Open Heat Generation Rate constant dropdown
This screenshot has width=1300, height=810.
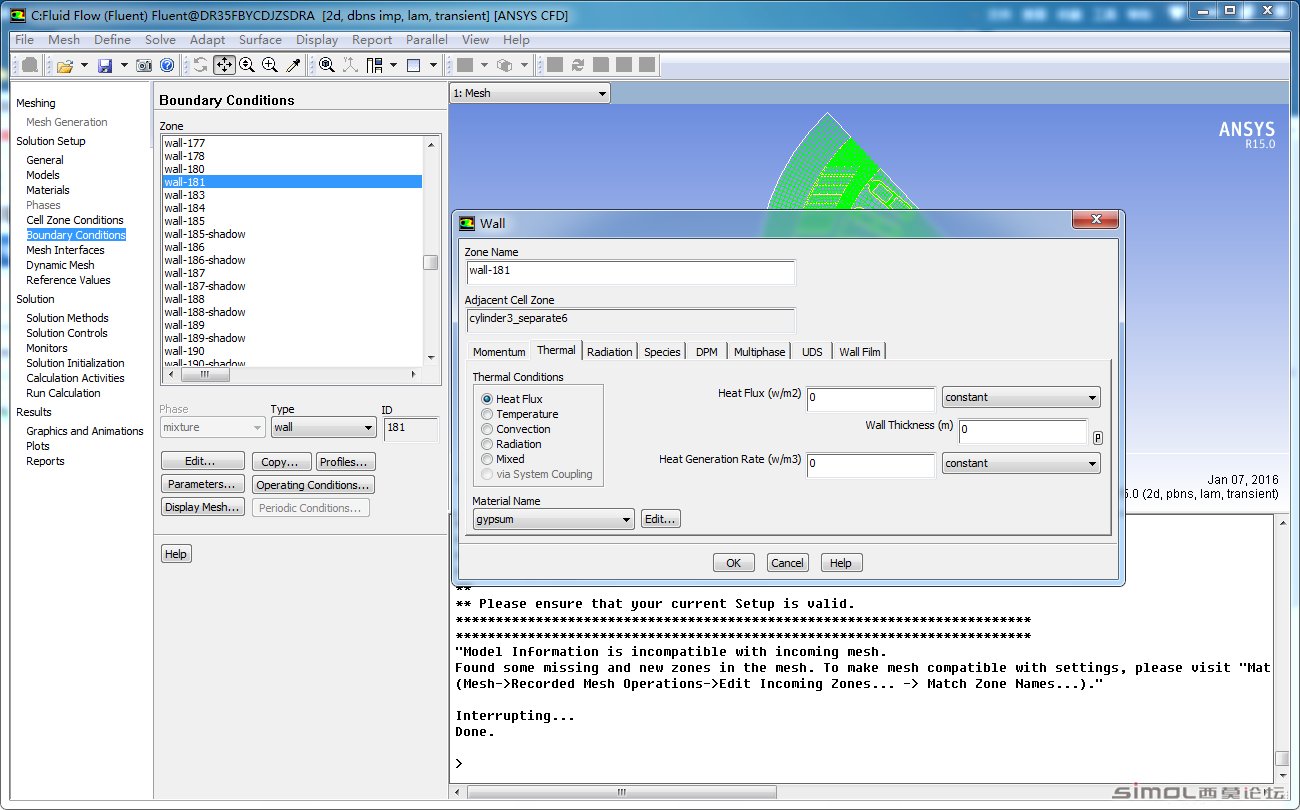tap(1021, 463)
